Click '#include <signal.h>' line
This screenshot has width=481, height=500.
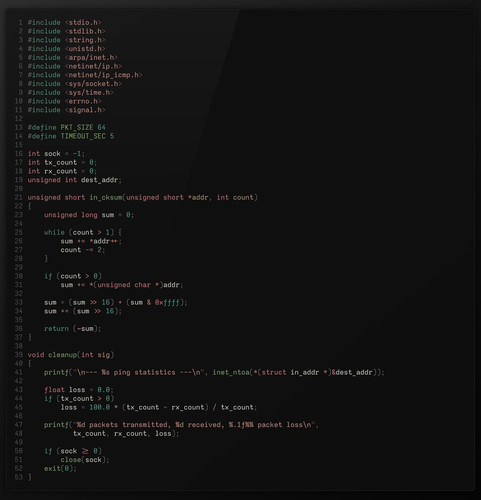(x=66, y=110)
